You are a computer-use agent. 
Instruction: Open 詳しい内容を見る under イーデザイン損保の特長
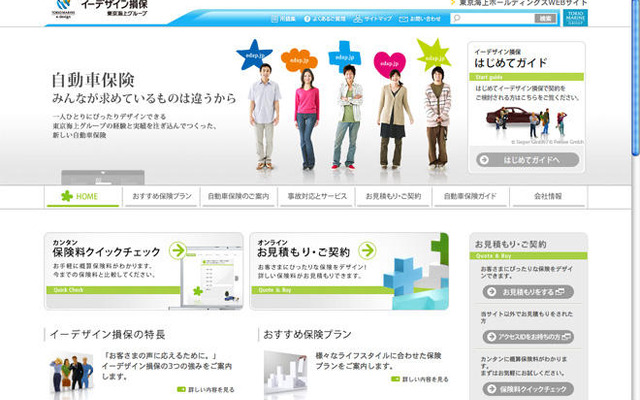pos(206,390)
